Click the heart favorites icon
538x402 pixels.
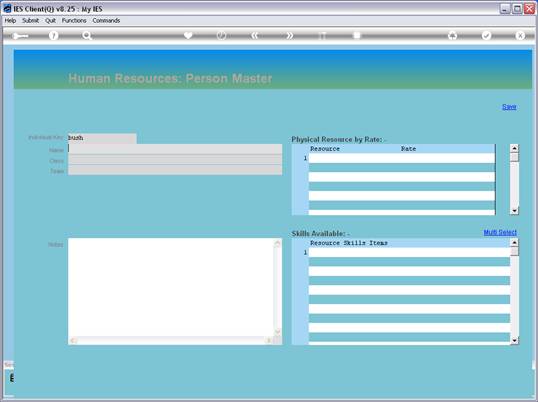pos(188,35)
